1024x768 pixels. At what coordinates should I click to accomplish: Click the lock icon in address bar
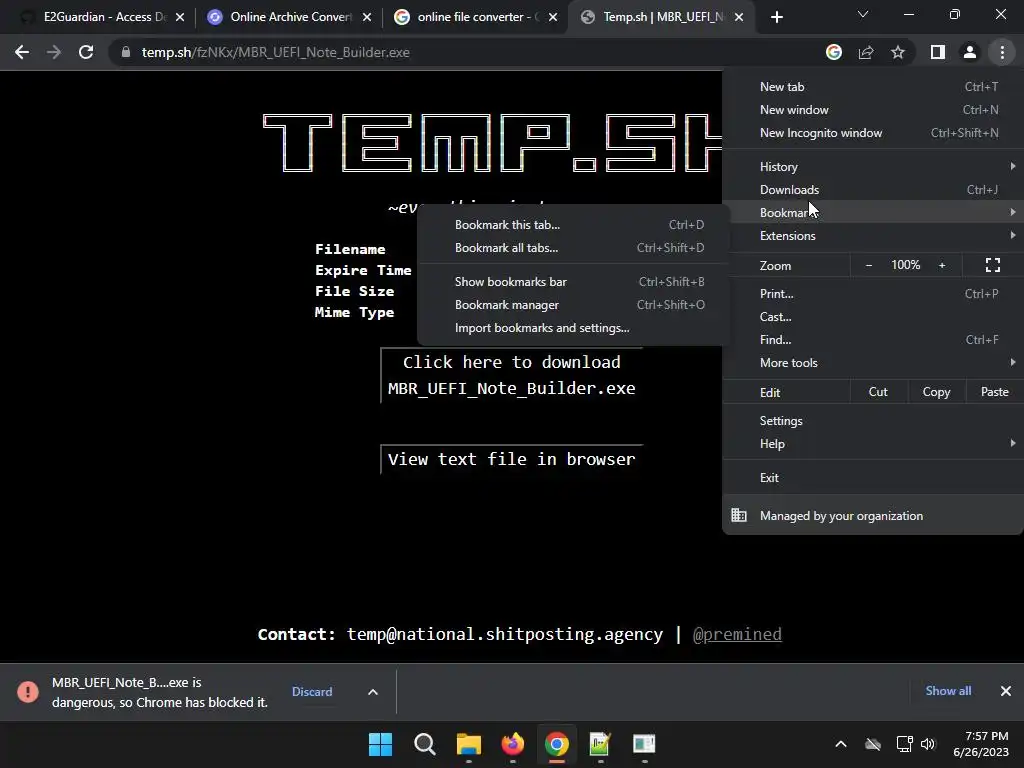pyautogui.click(x=126, y=52)
